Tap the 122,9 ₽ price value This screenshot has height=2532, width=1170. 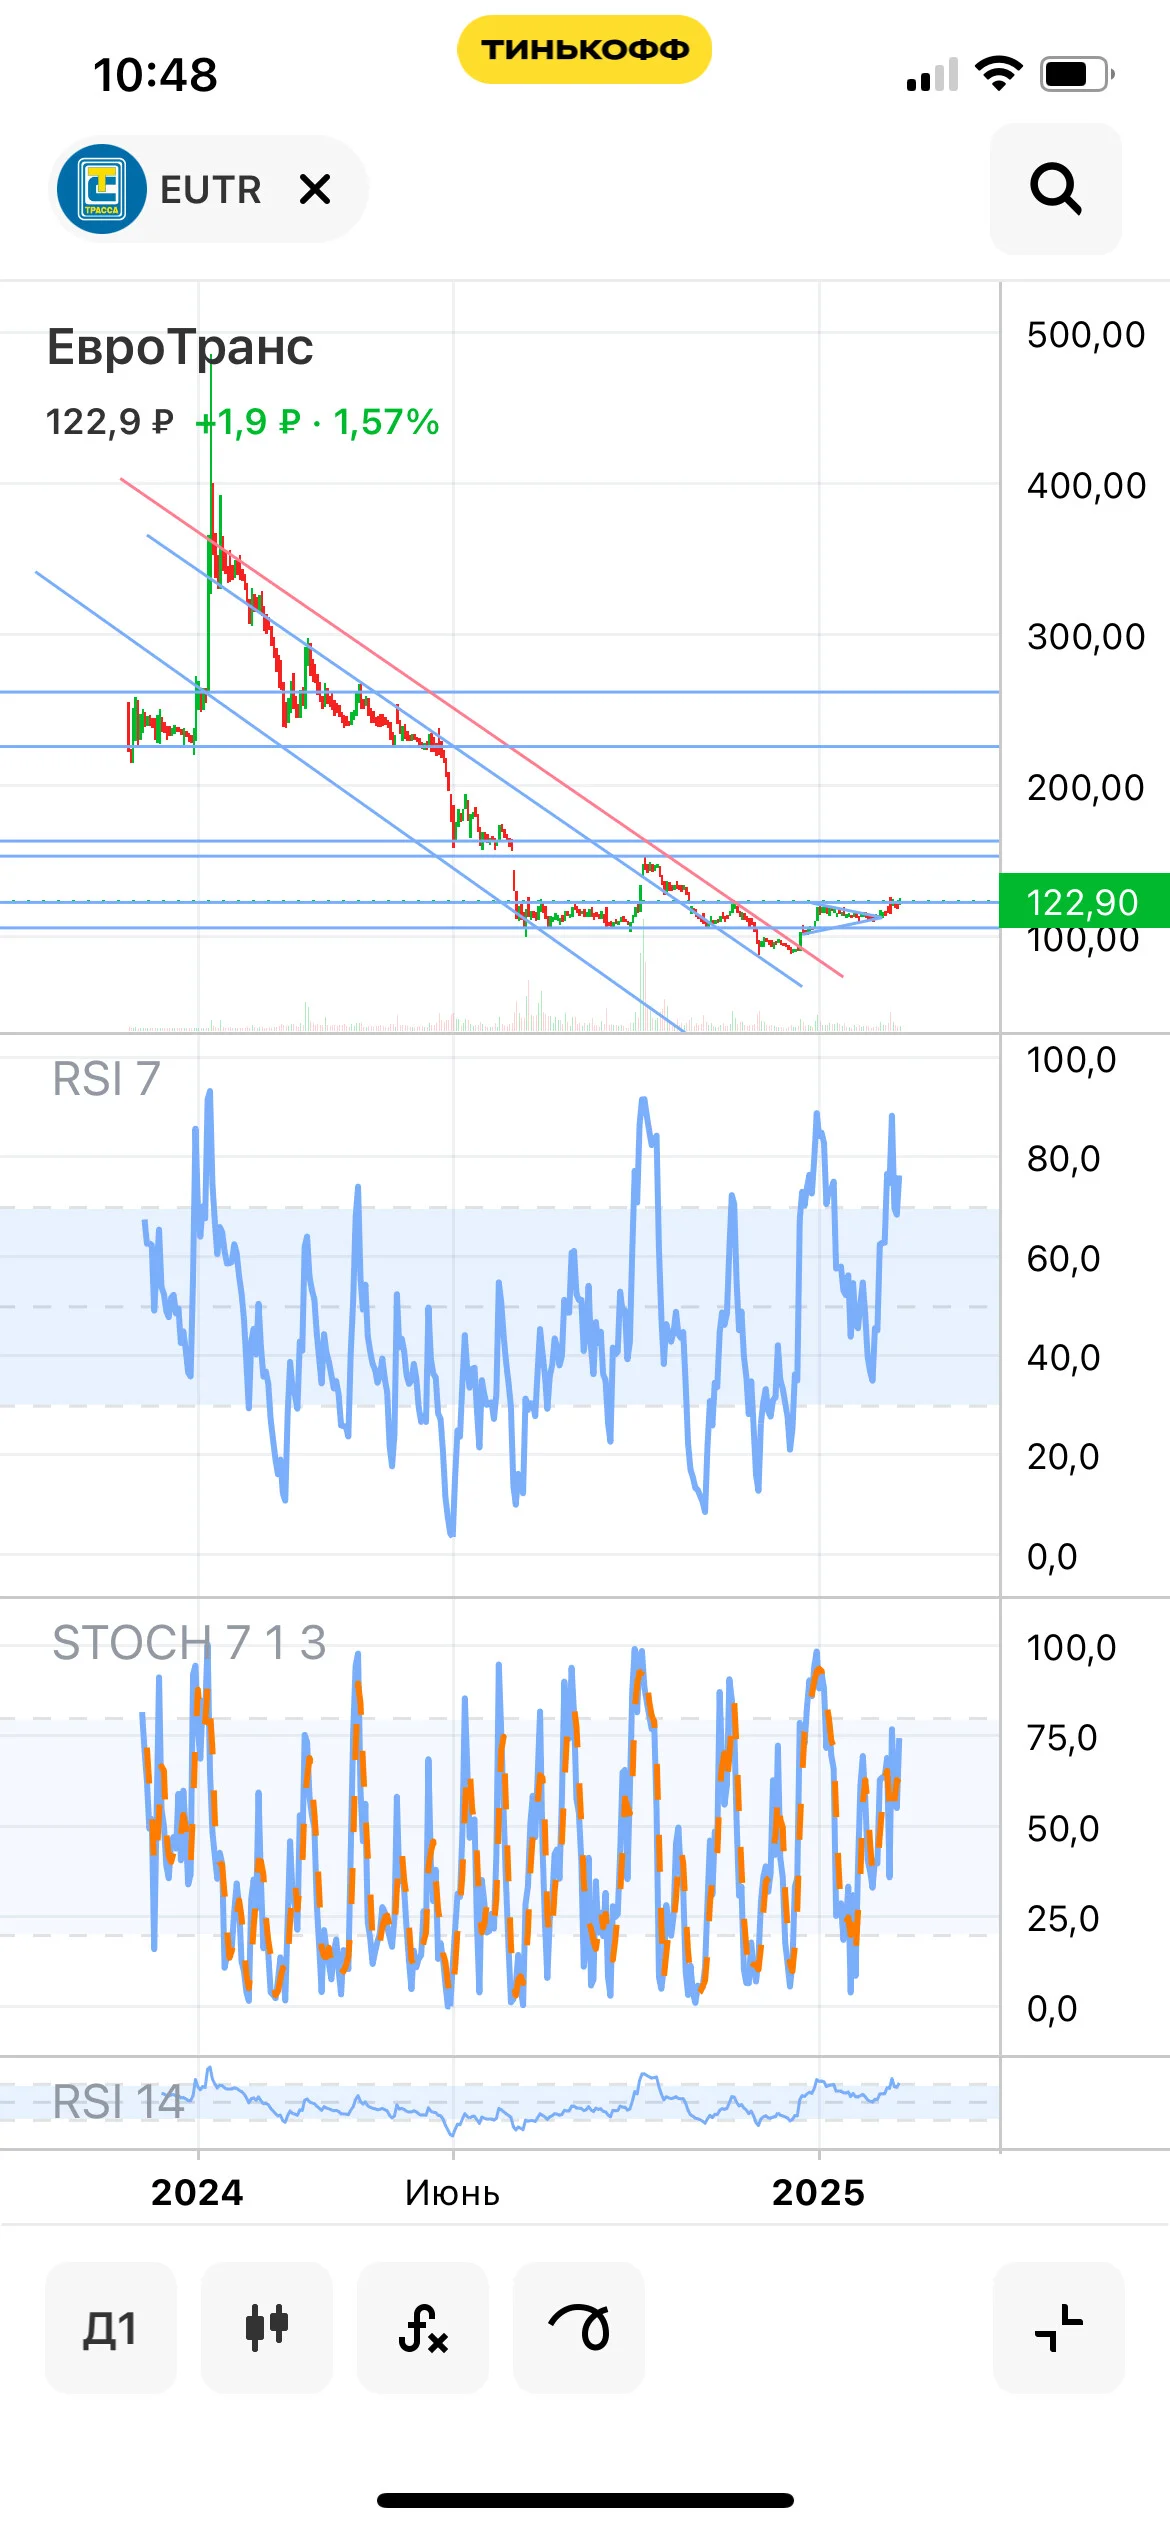[110, 422]
